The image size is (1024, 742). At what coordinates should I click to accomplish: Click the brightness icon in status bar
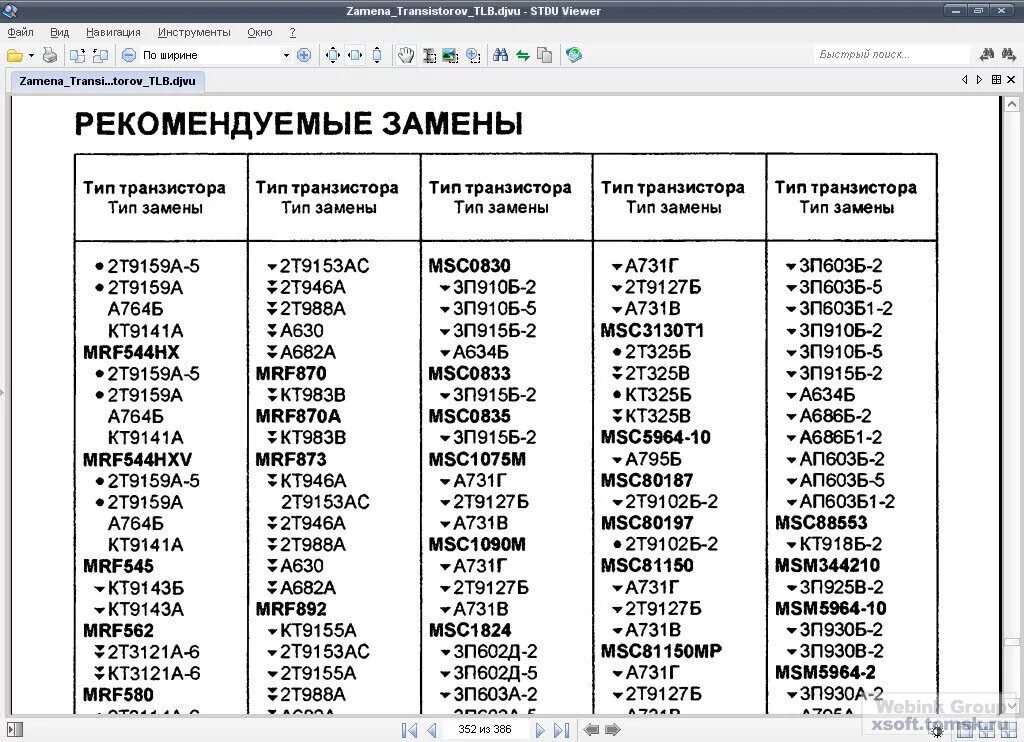click(x=937, y=732)
